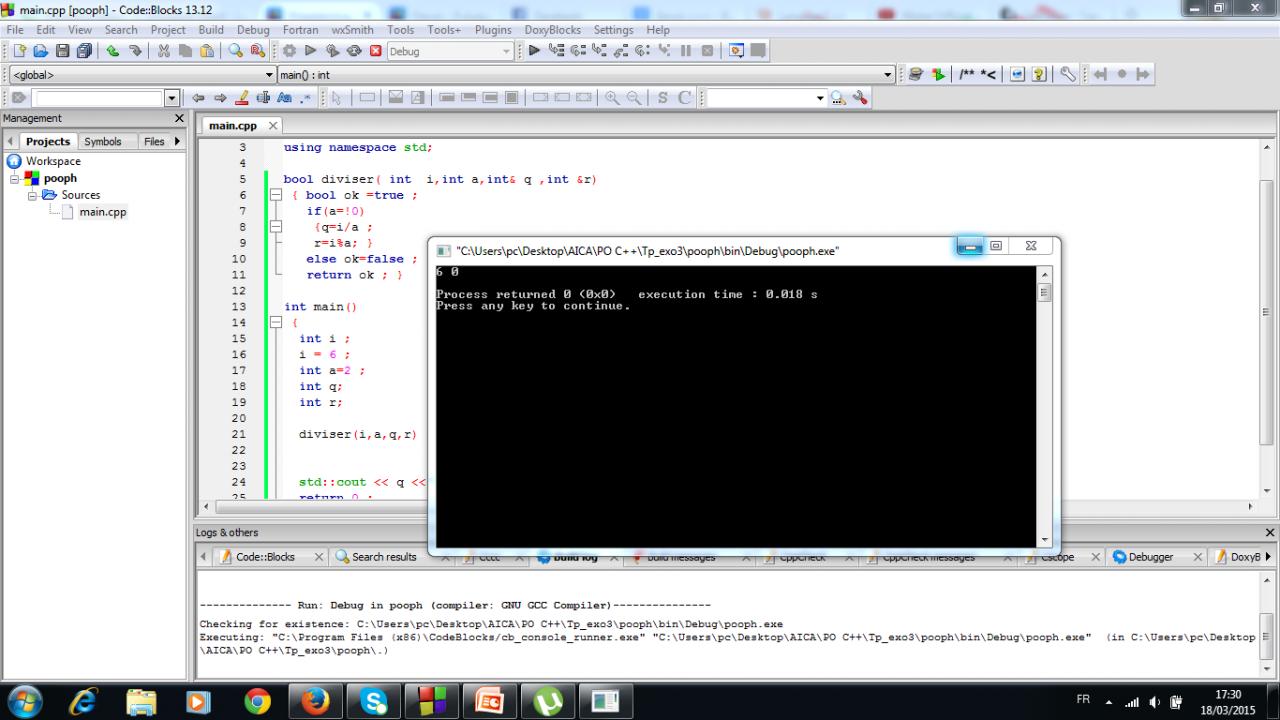Open the Debug build target dropdown

click(506, 51)
